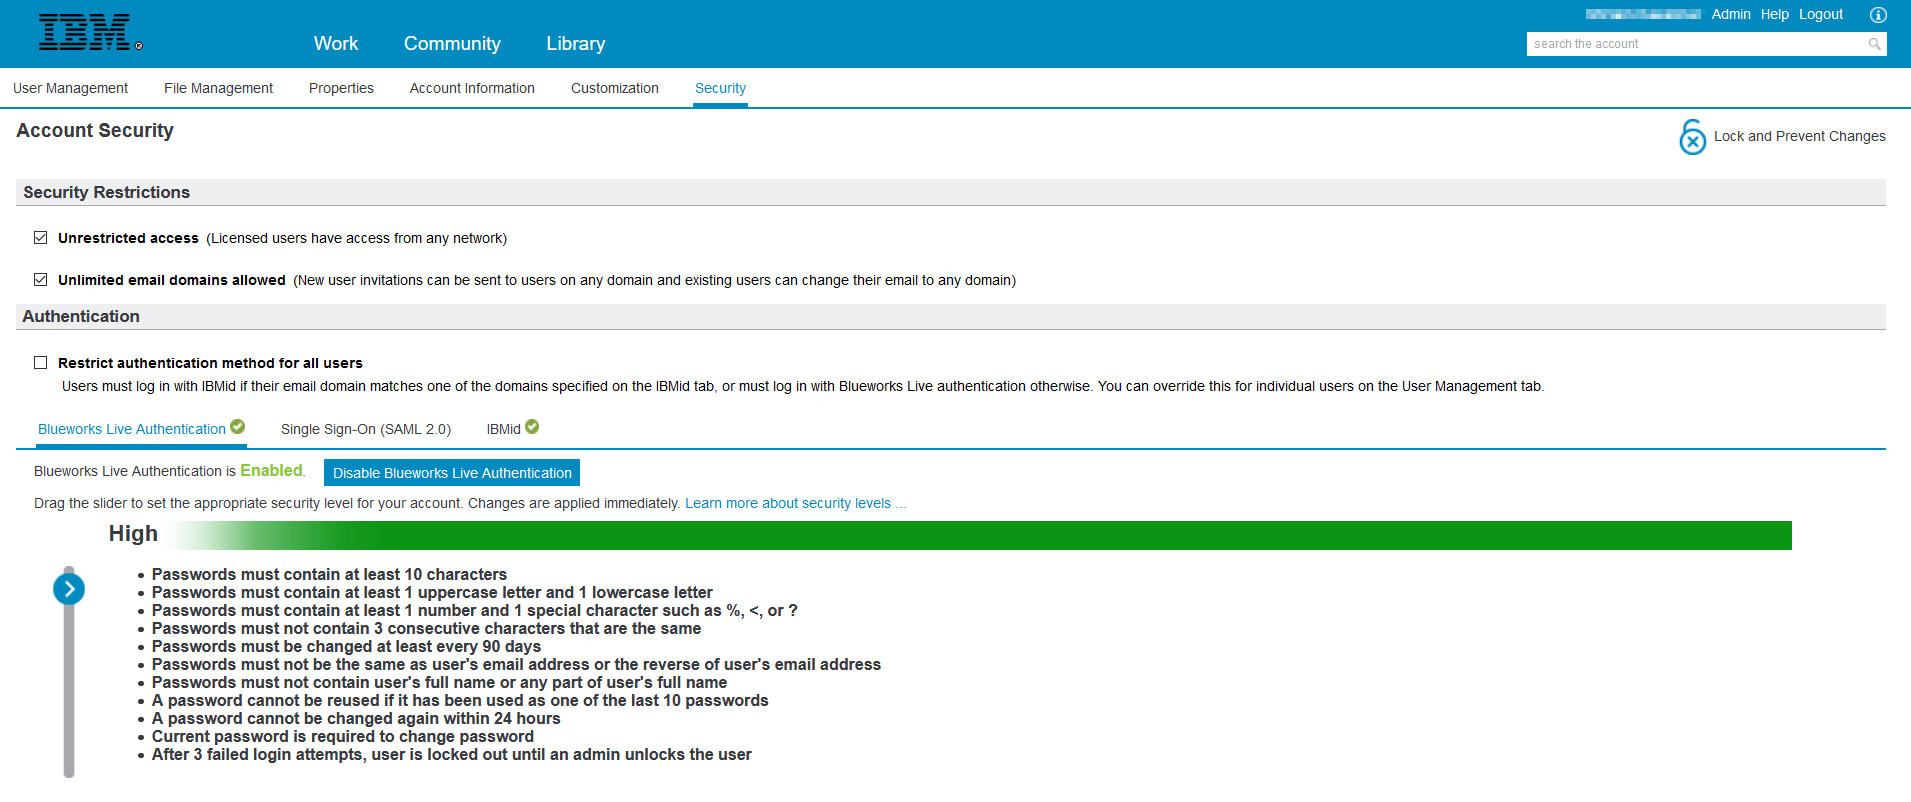Click 'Passwords must be changed at least every 90 days'

(346, 646)
